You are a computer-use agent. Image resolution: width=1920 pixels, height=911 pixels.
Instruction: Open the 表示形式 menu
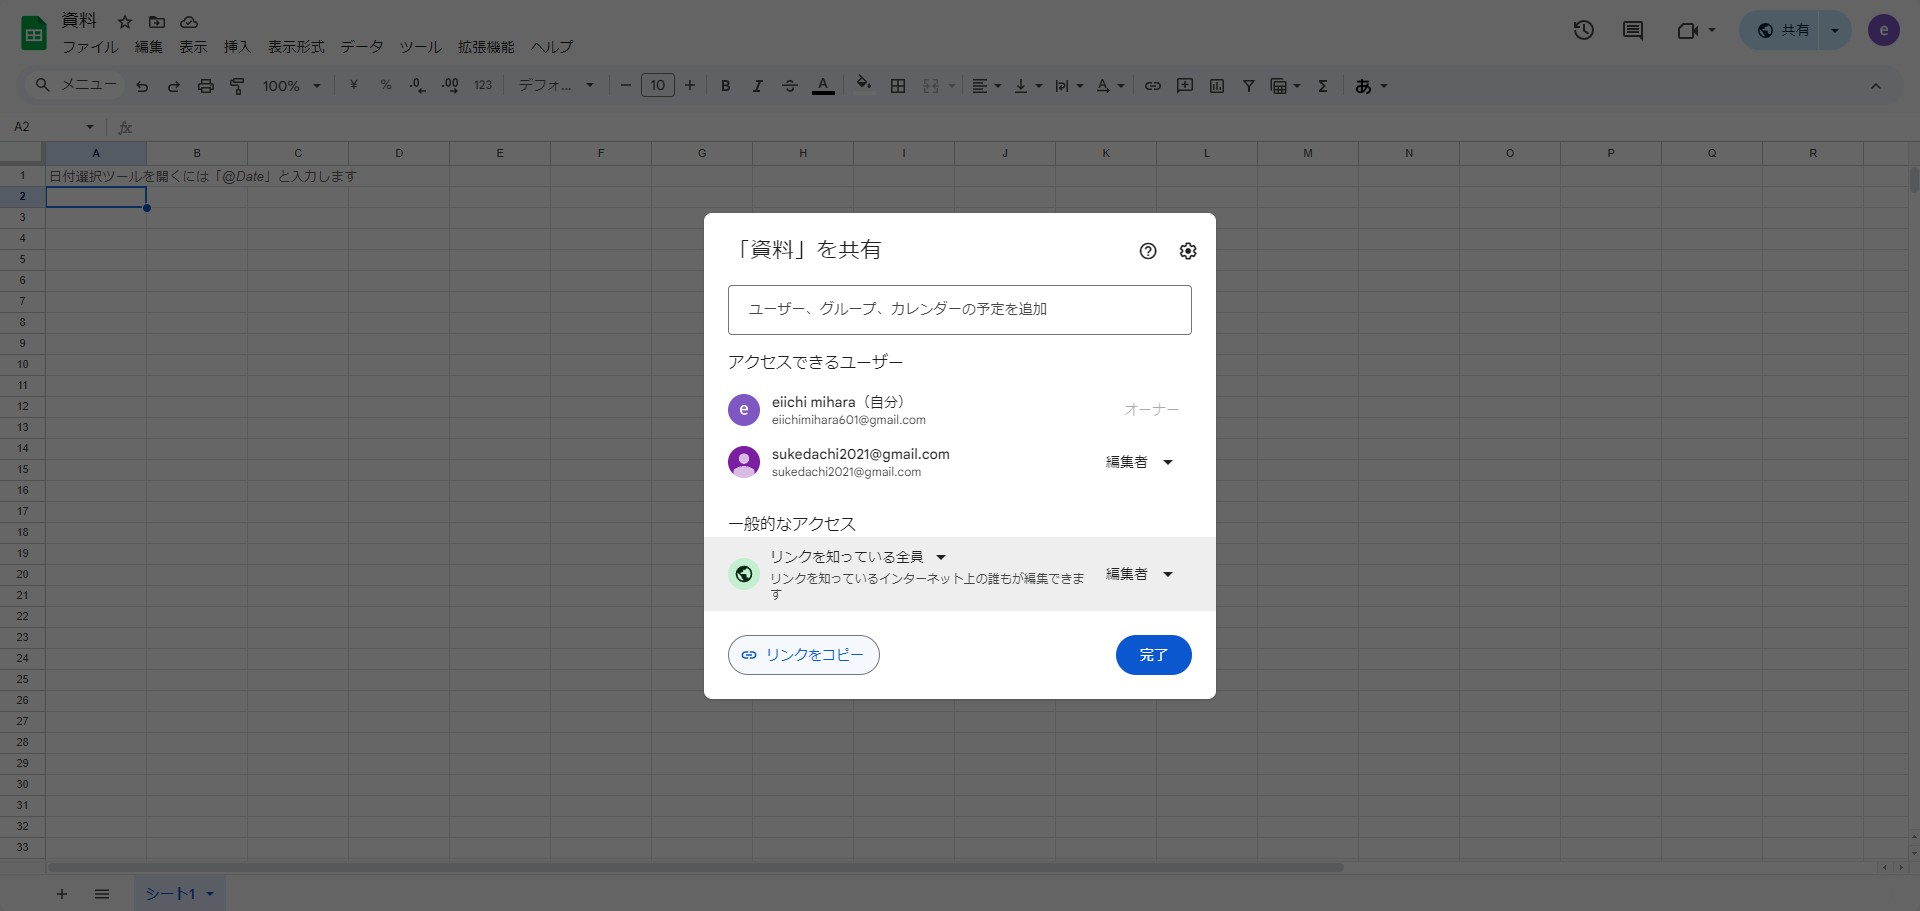[296, 47]
